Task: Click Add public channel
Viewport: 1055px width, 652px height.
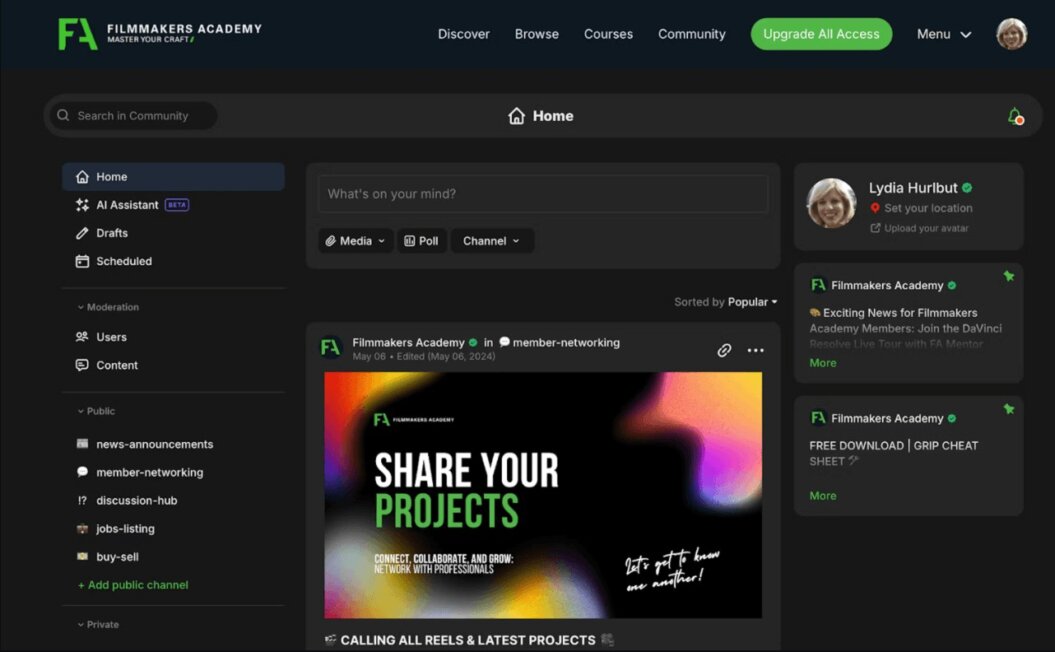Action: [x=133, y=585]
